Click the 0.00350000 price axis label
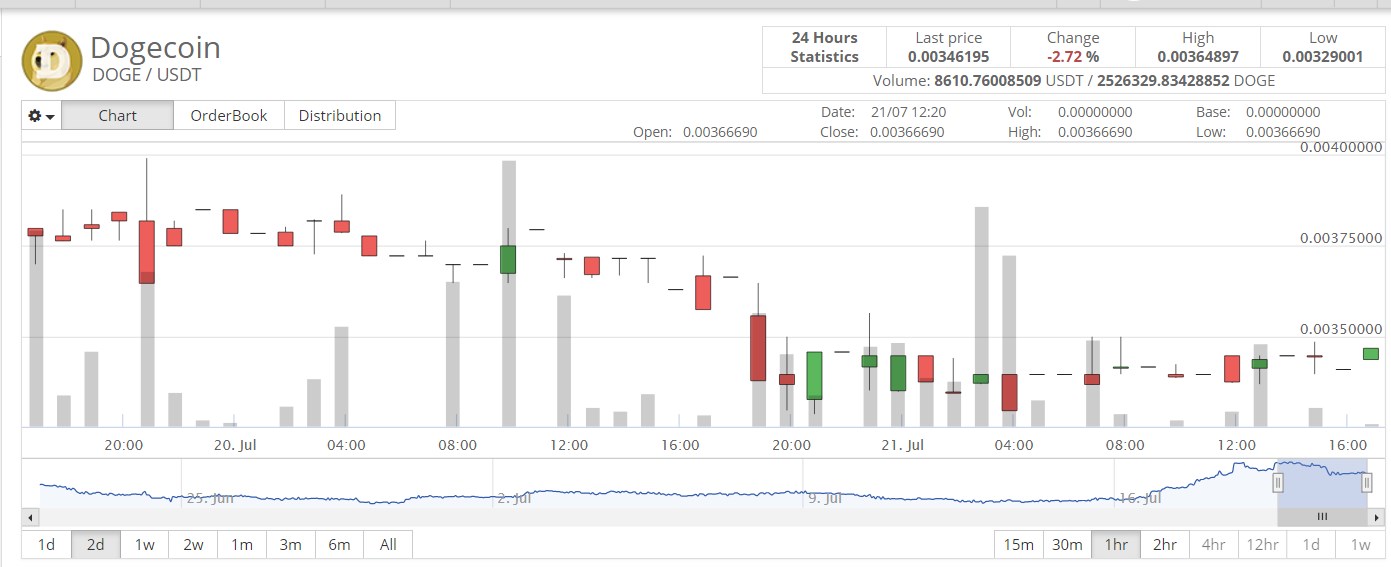1391x567 pixels. click(x=1341, y=329)
